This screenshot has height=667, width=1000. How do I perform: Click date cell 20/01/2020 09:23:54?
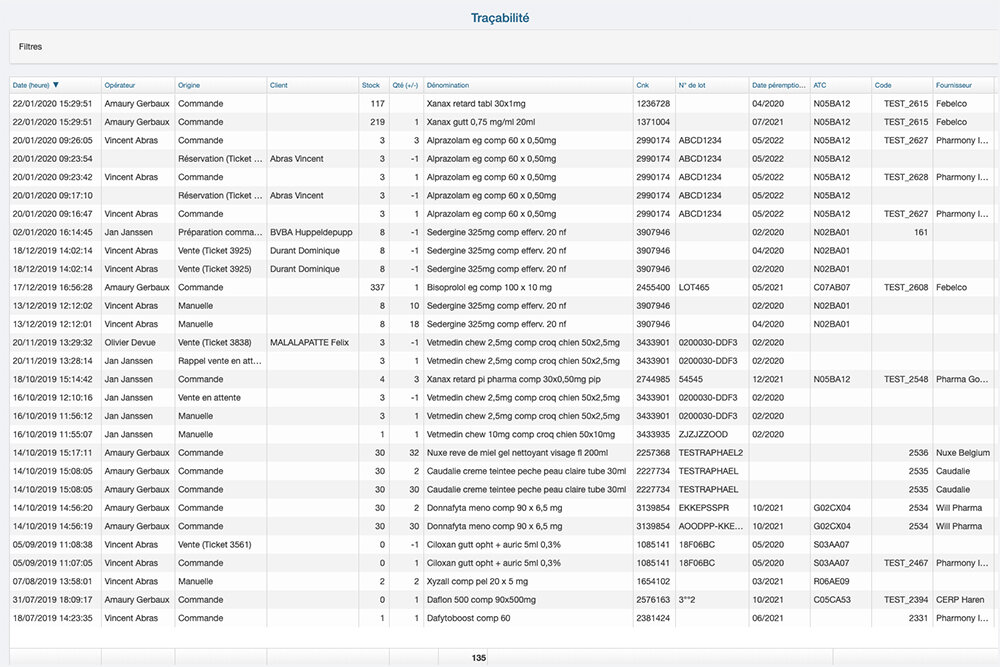click(52, 159)
